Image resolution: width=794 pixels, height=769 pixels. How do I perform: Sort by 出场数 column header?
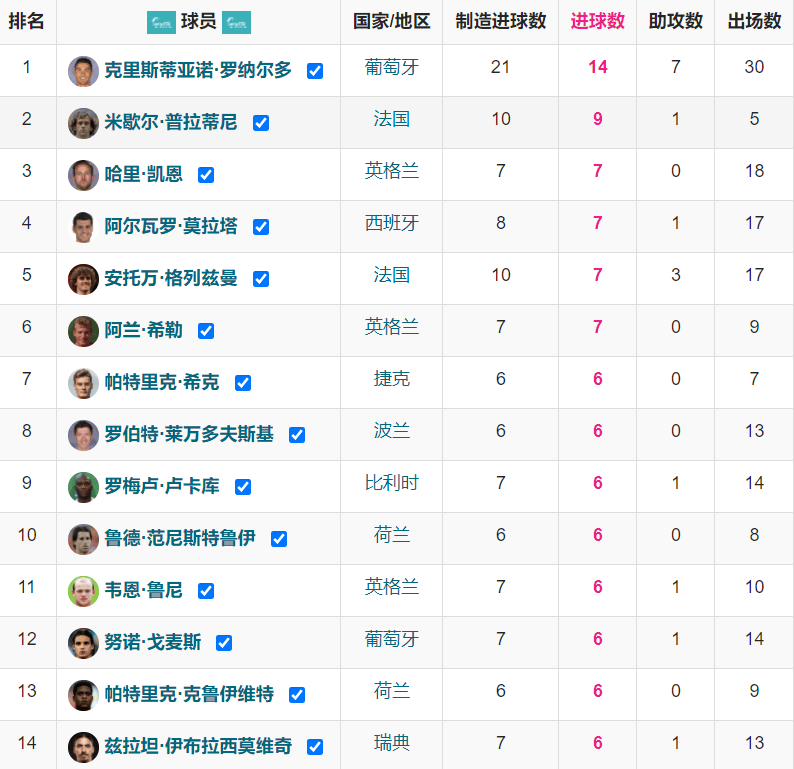(x=754, y=21)
